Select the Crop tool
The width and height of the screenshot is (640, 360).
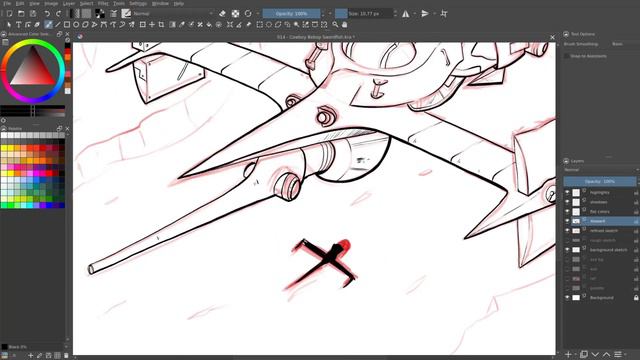[x=161, y=24]
